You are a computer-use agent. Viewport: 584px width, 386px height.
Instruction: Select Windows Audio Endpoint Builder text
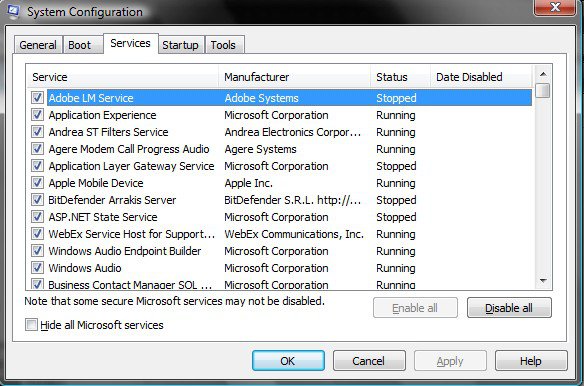pos(125,251)
